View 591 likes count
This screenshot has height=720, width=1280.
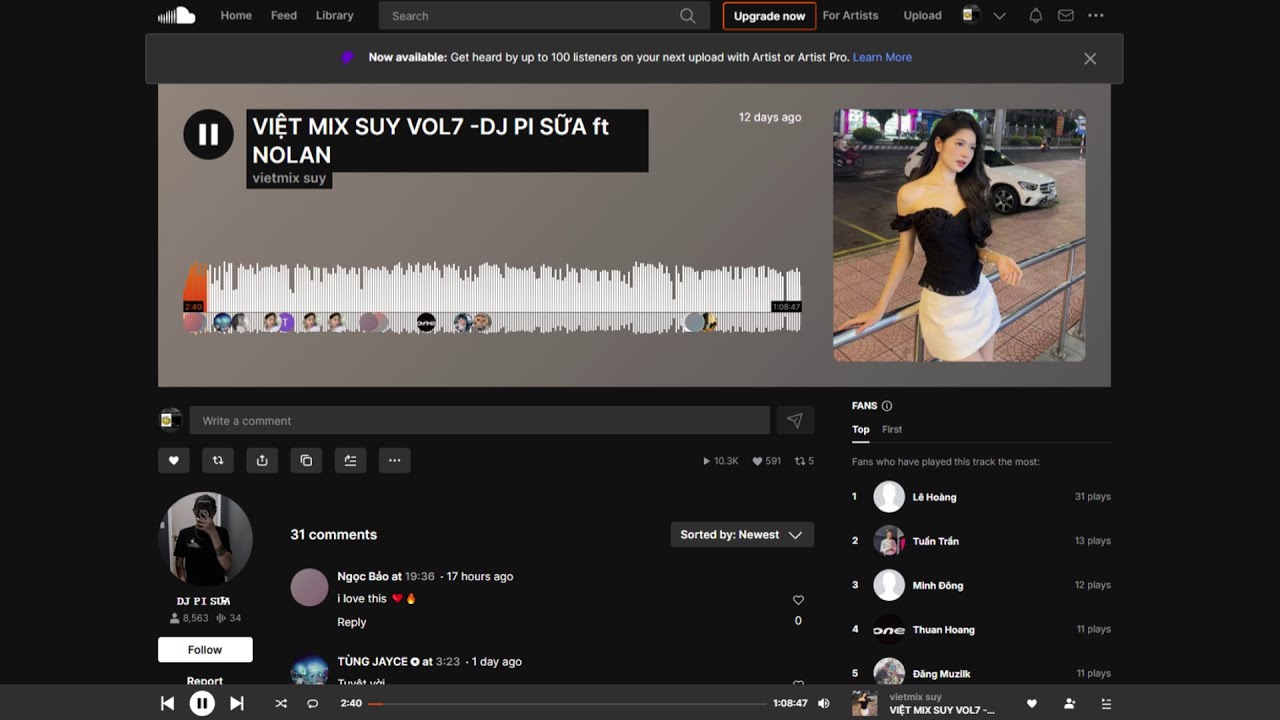coord(767,461)
